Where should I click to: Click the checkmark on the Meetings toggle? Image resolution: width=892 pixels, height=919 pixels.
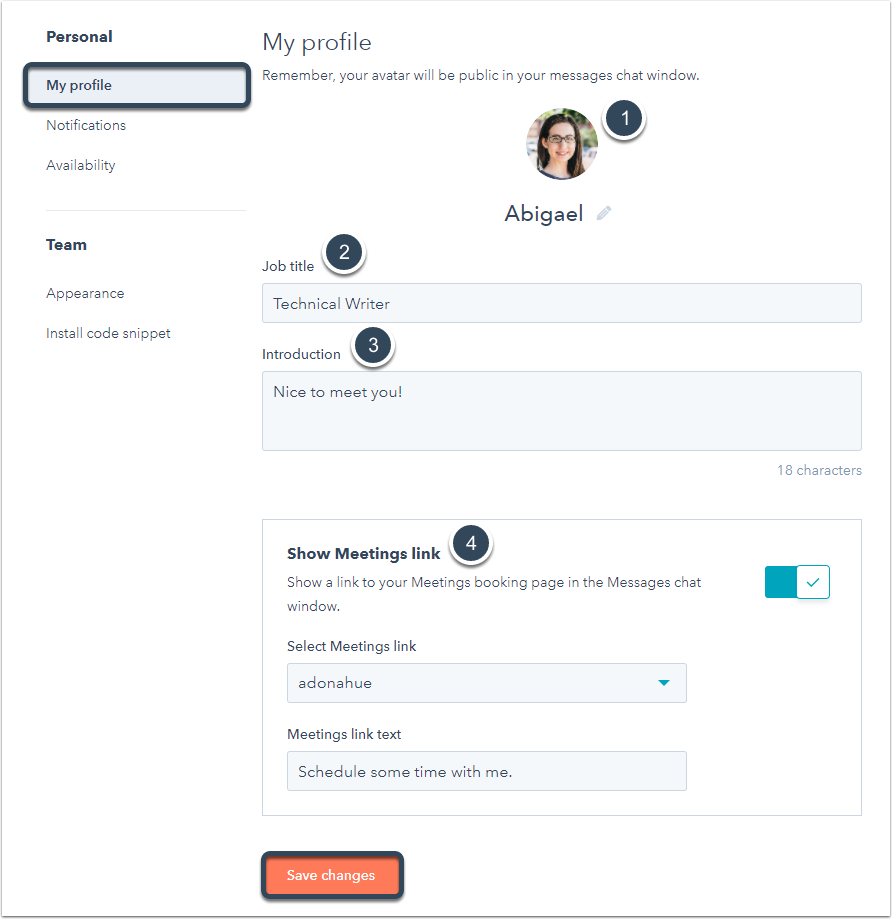tap(813, 582)
